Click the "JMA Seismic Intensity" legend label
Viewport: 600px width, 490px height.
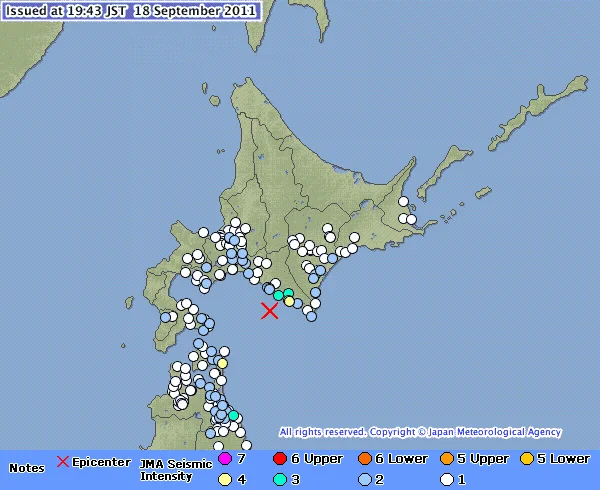[x=176, y=470]
